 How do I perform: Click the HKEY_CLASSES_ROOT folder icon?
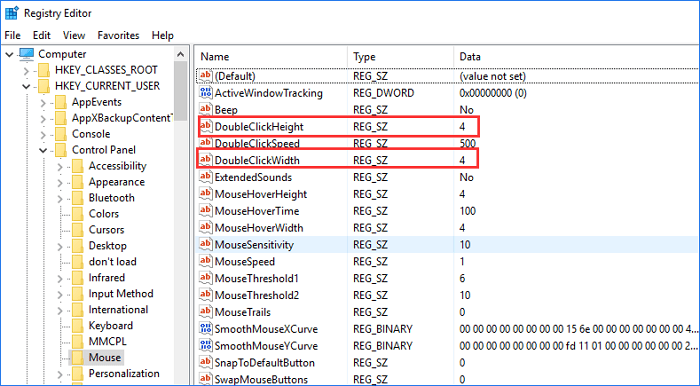(x=44, y=70)
